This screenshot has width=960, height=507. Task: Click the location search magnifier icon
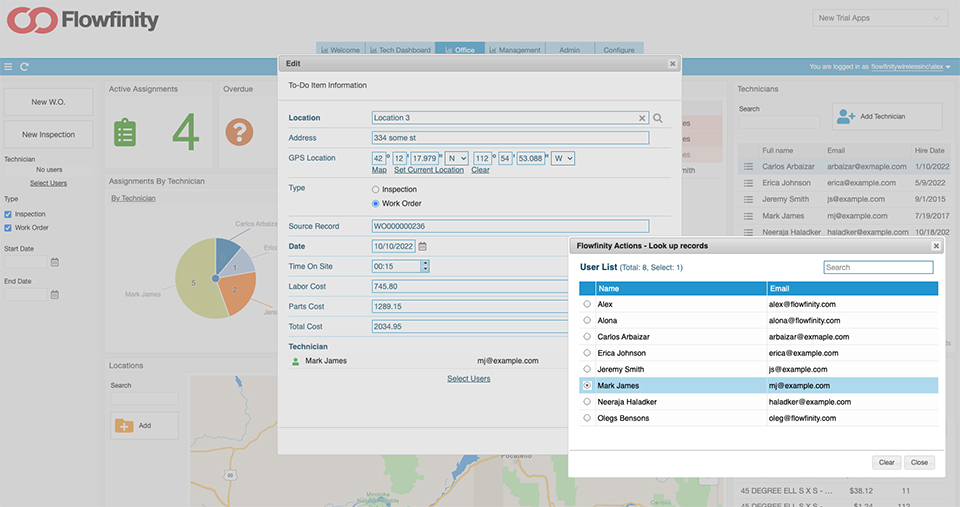click(658, 118)
